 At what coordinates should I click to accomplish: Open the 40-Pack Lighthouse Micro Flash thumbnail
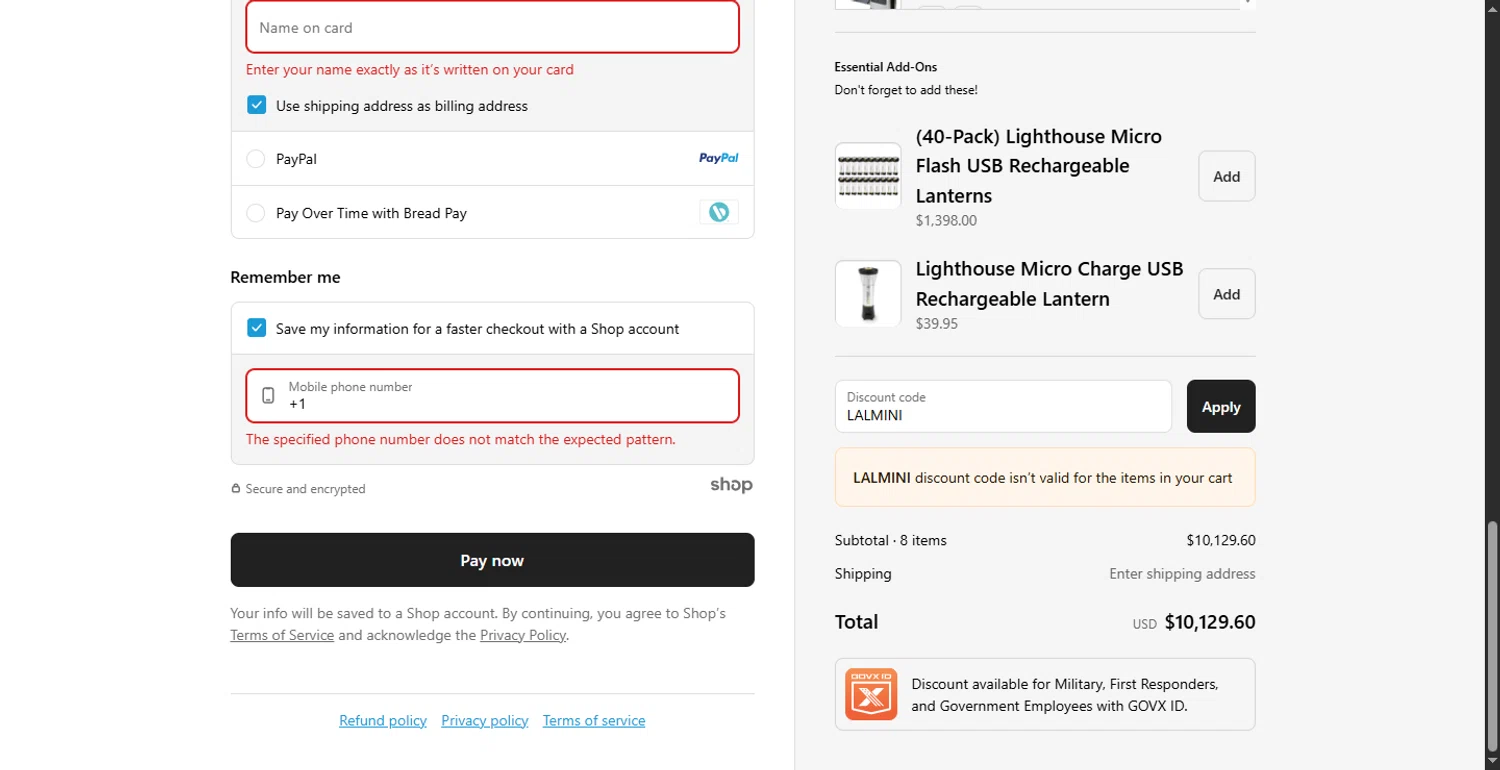click(x=868, y=176)
